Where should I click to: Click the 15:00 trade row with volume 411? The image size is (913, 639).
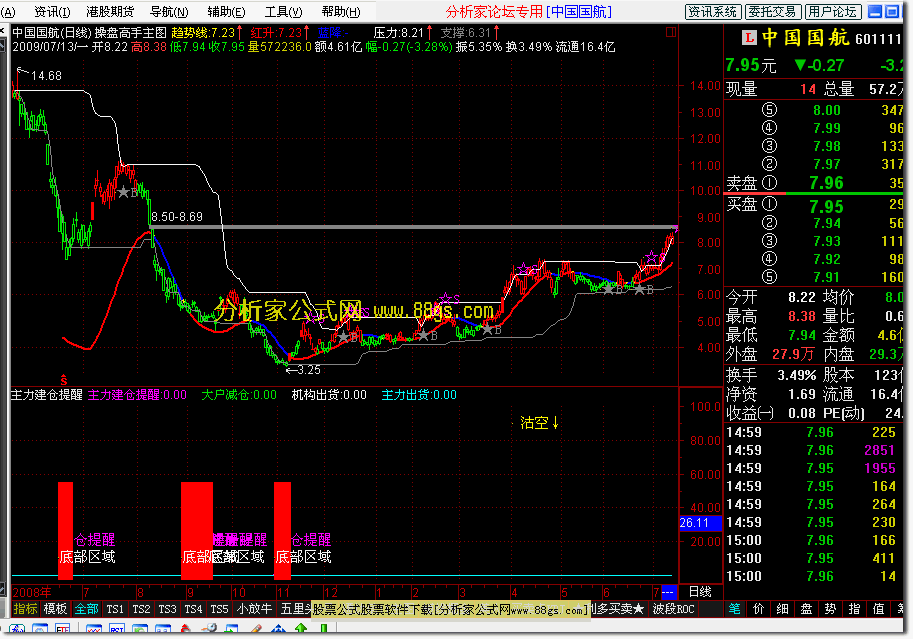pos(813,558)
